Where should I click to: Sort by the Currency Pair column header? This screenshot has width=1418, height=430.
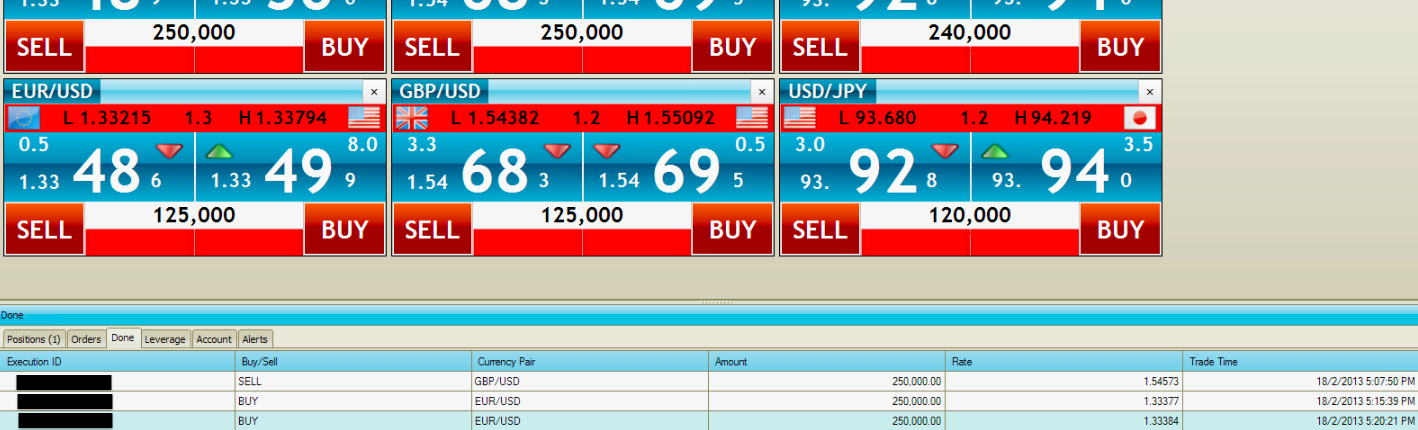tap(590, 361)
